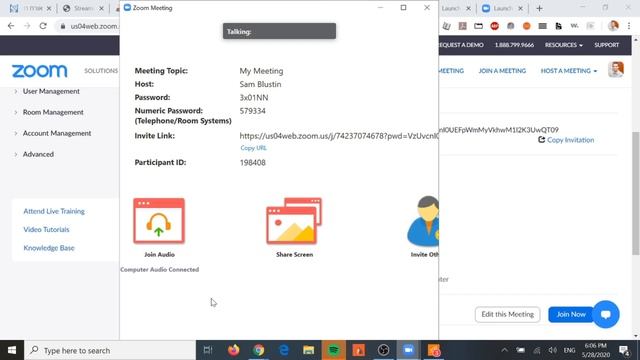Click the padlock icon in the address bar

coord(62,26)
